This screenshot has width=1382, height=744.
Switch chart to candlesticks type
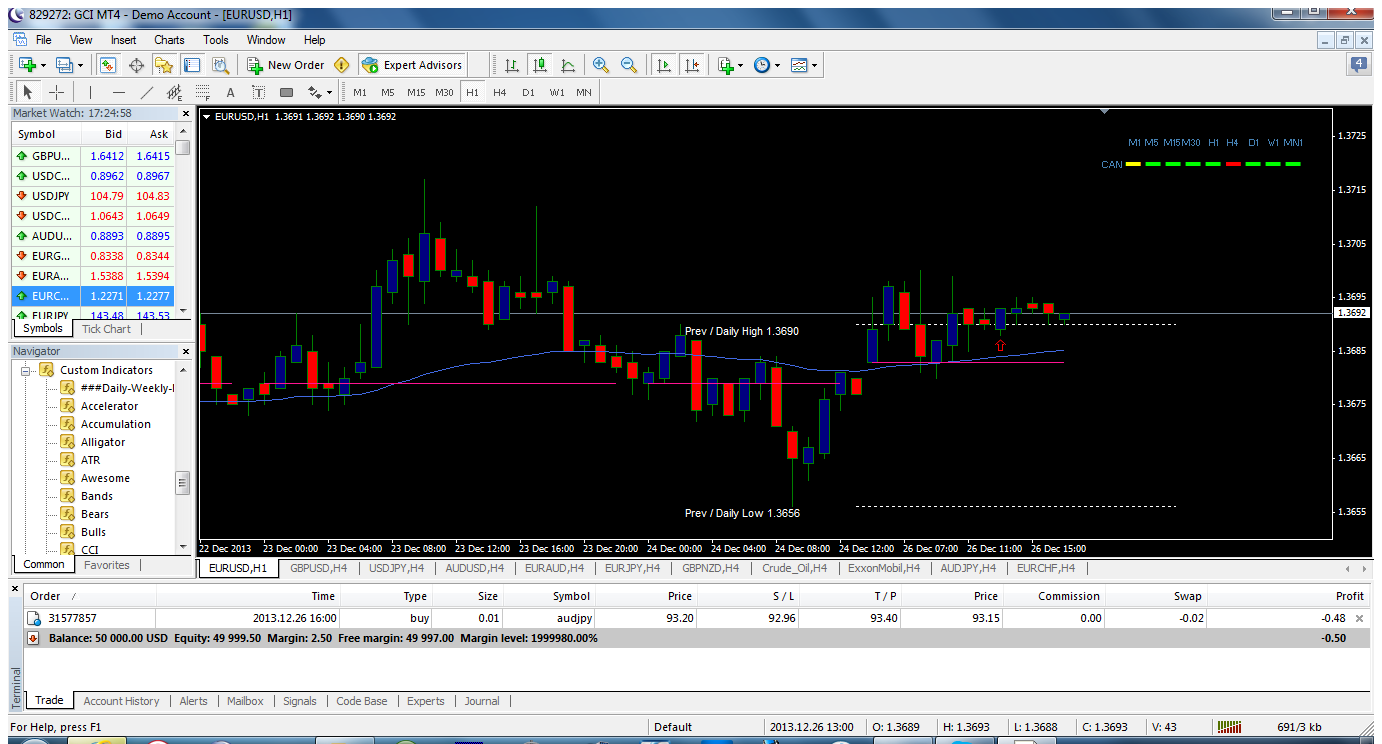[x=540, y=65]
